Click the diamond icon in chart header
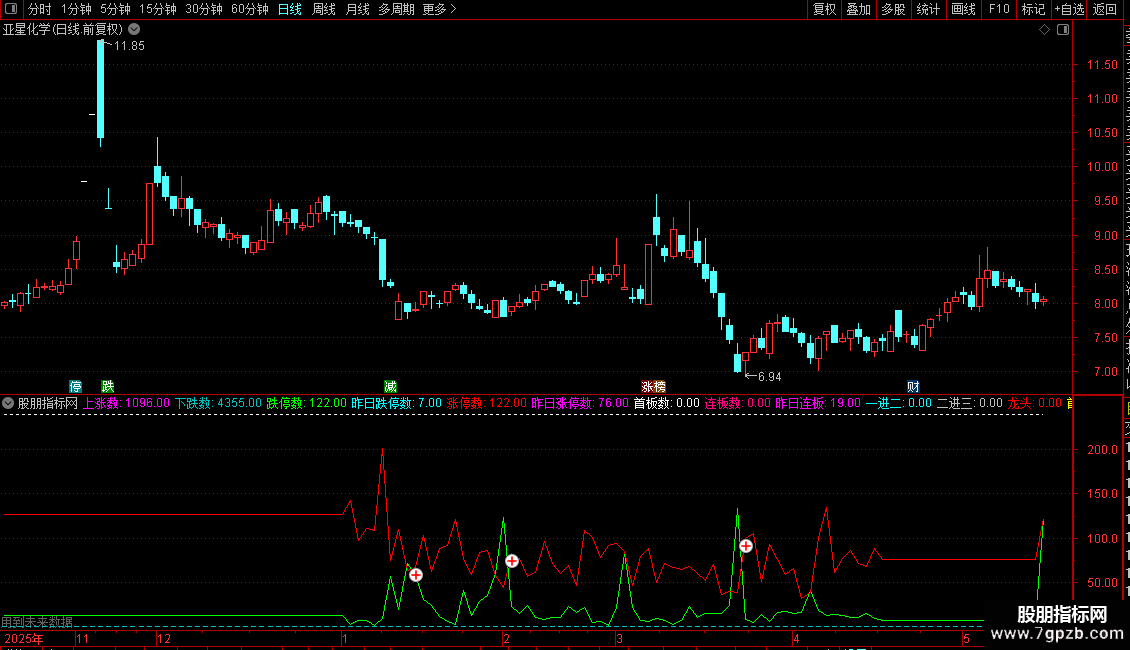 point(1044,30)
